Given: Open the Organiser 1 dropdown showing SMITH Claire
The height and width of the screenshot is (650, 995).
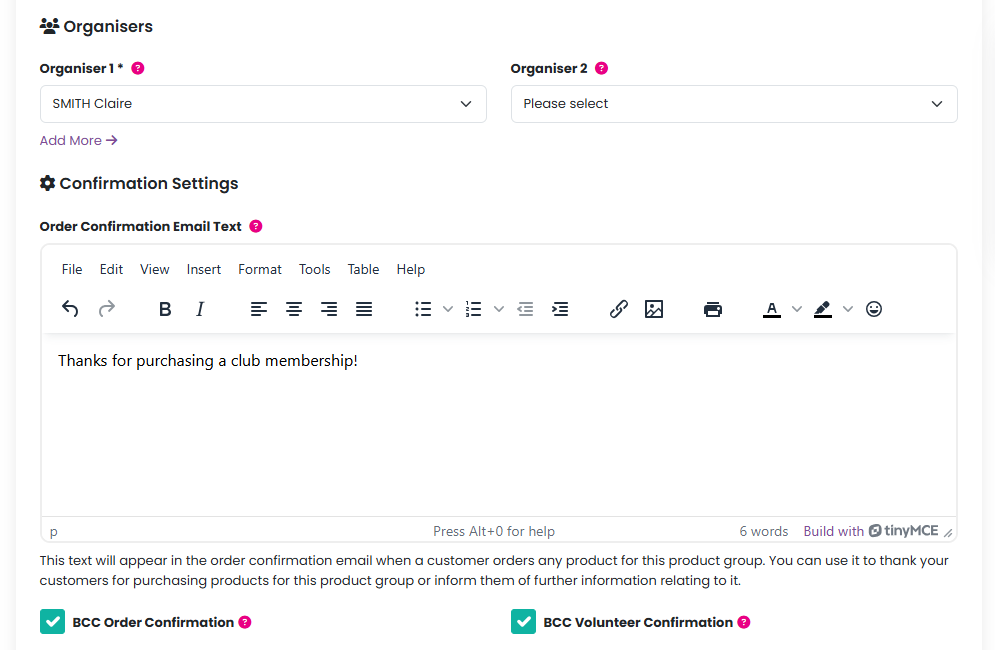Looking at the screenshot, I should (x=263, y=104).
